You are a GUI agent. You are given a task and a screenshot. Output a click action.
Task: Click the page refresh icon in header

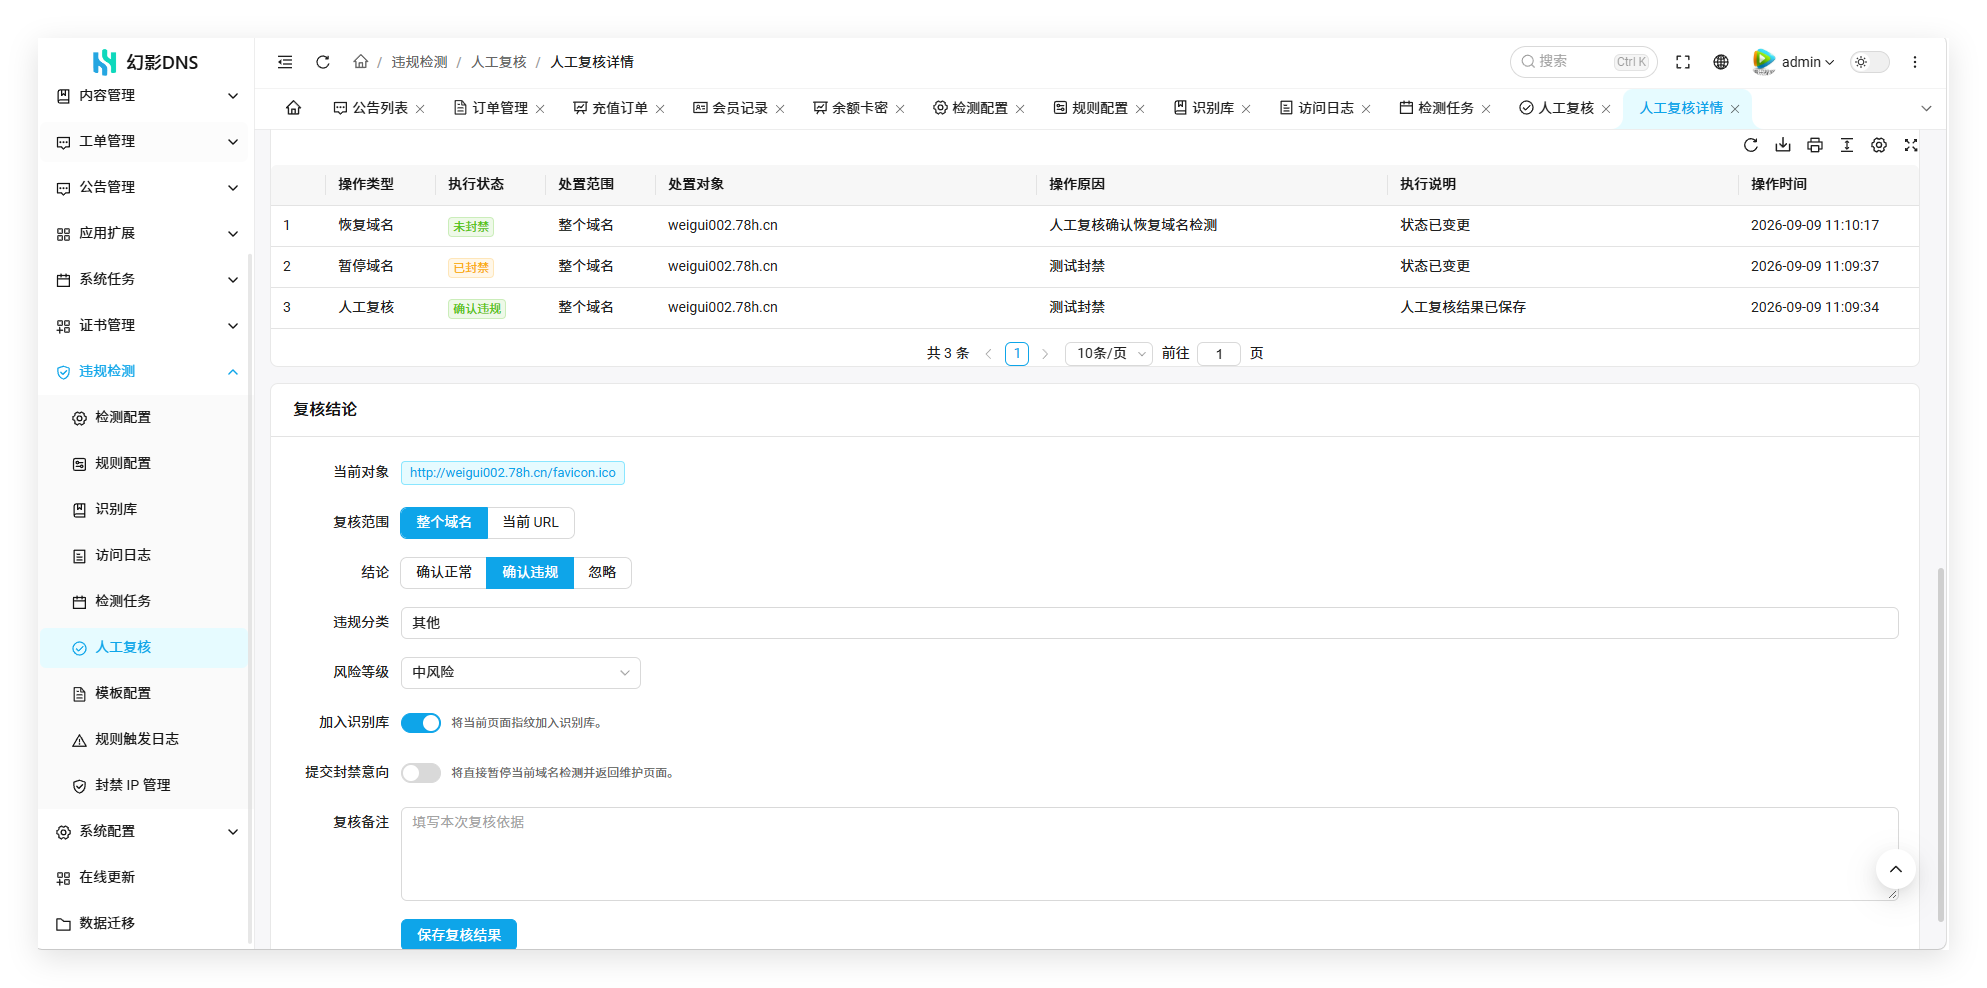click(323, 62)
